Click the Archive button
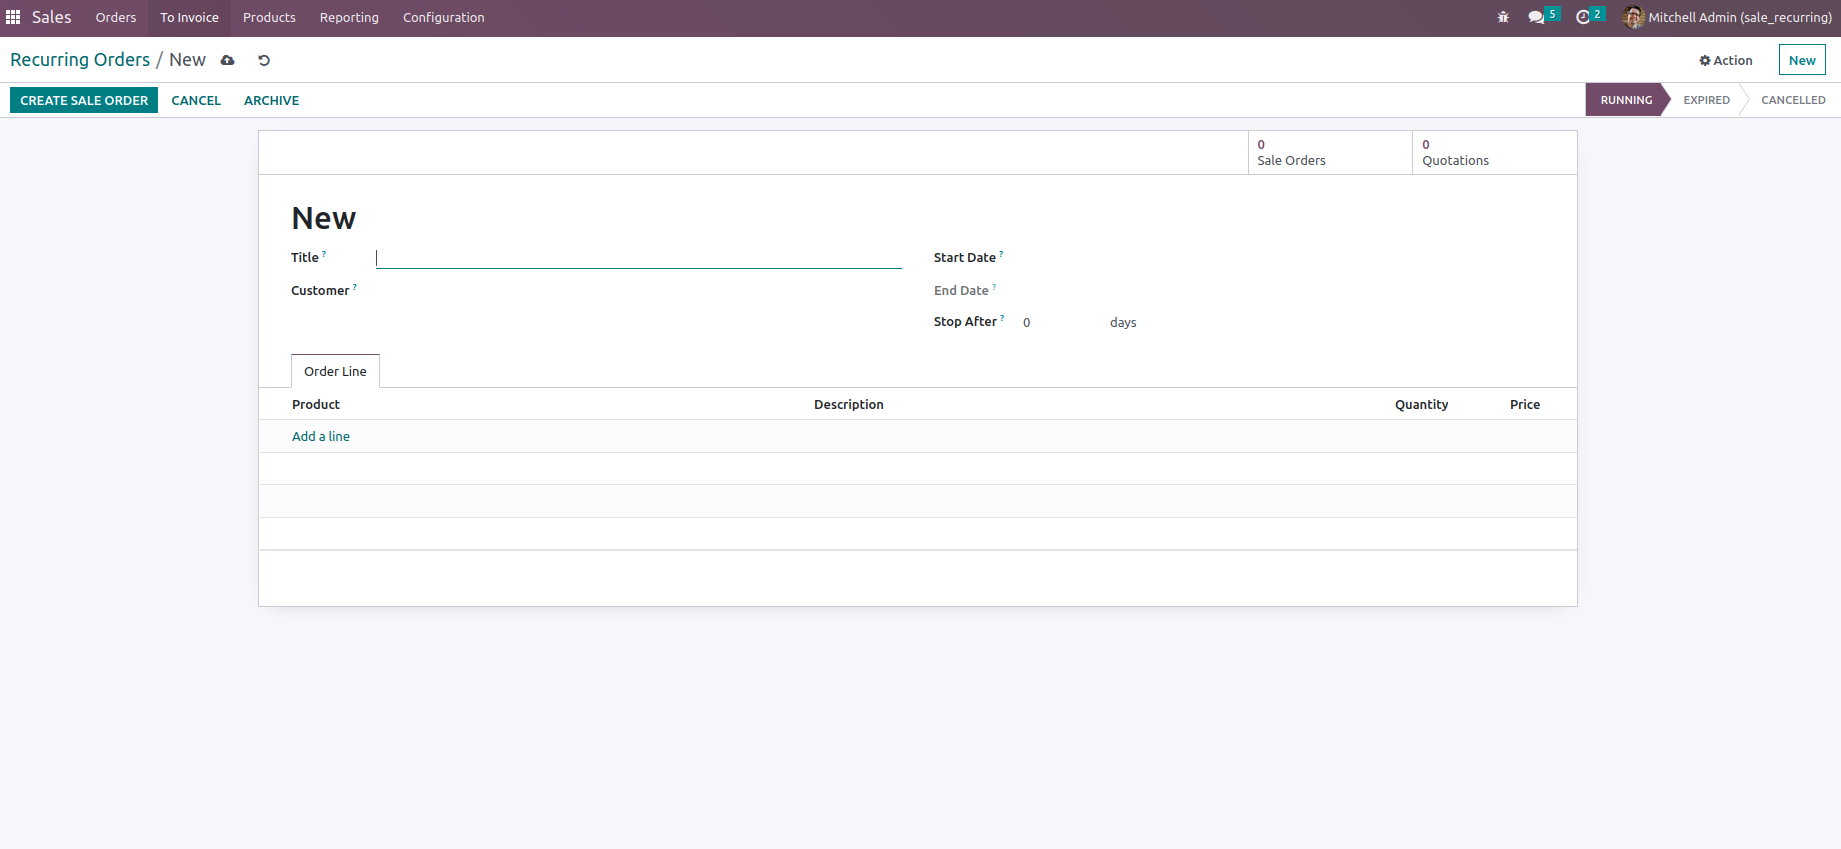This screenshot has height=849, width=1841. 271,100
